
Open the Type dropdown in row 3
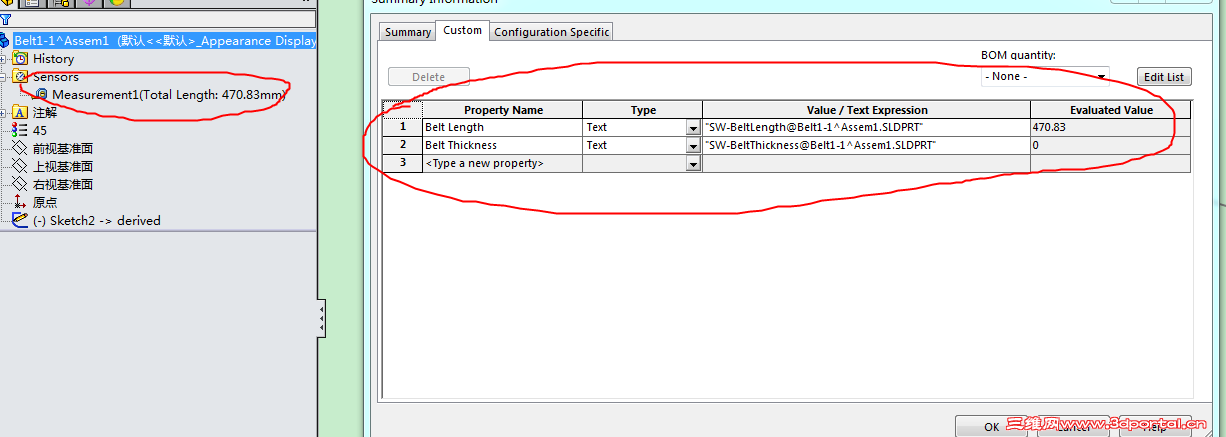click(693, 164)
